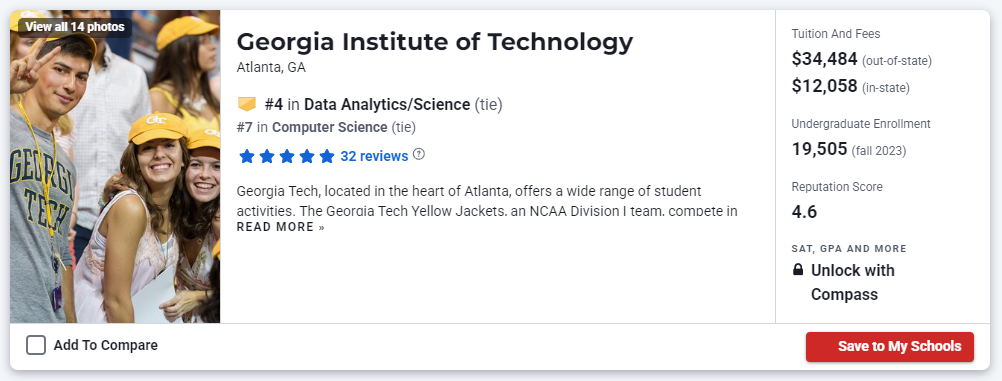Expand description with READ MORE

281,227
